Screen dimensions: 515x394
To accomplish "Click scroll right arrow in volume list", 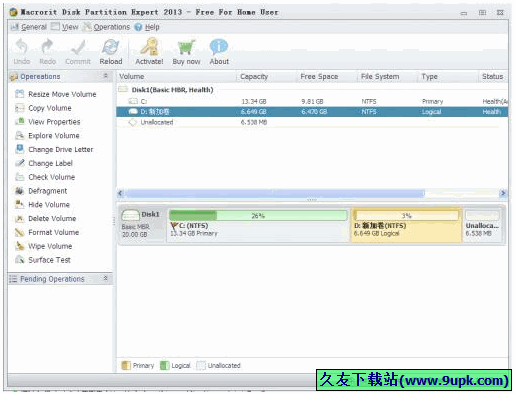I will click(503, 193).
